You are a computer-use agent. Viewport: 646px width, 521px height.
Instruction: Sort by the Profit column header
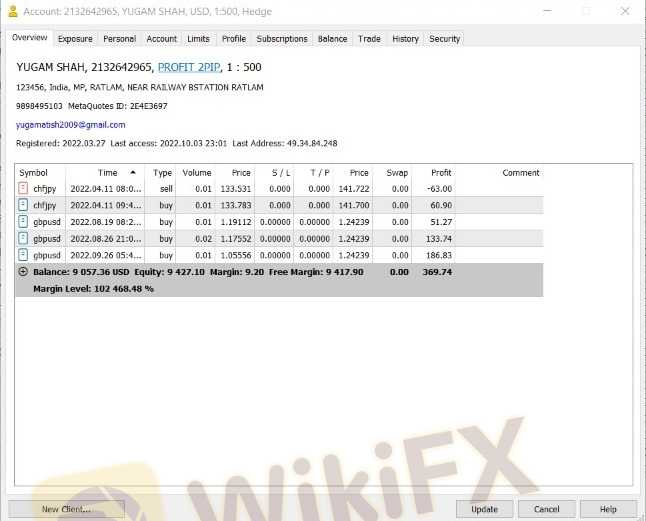click(x=433, y=173)
